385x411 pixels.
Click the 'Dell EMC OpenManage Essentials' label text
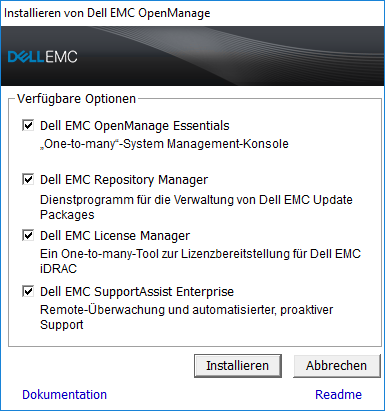(x=135, y=126)
